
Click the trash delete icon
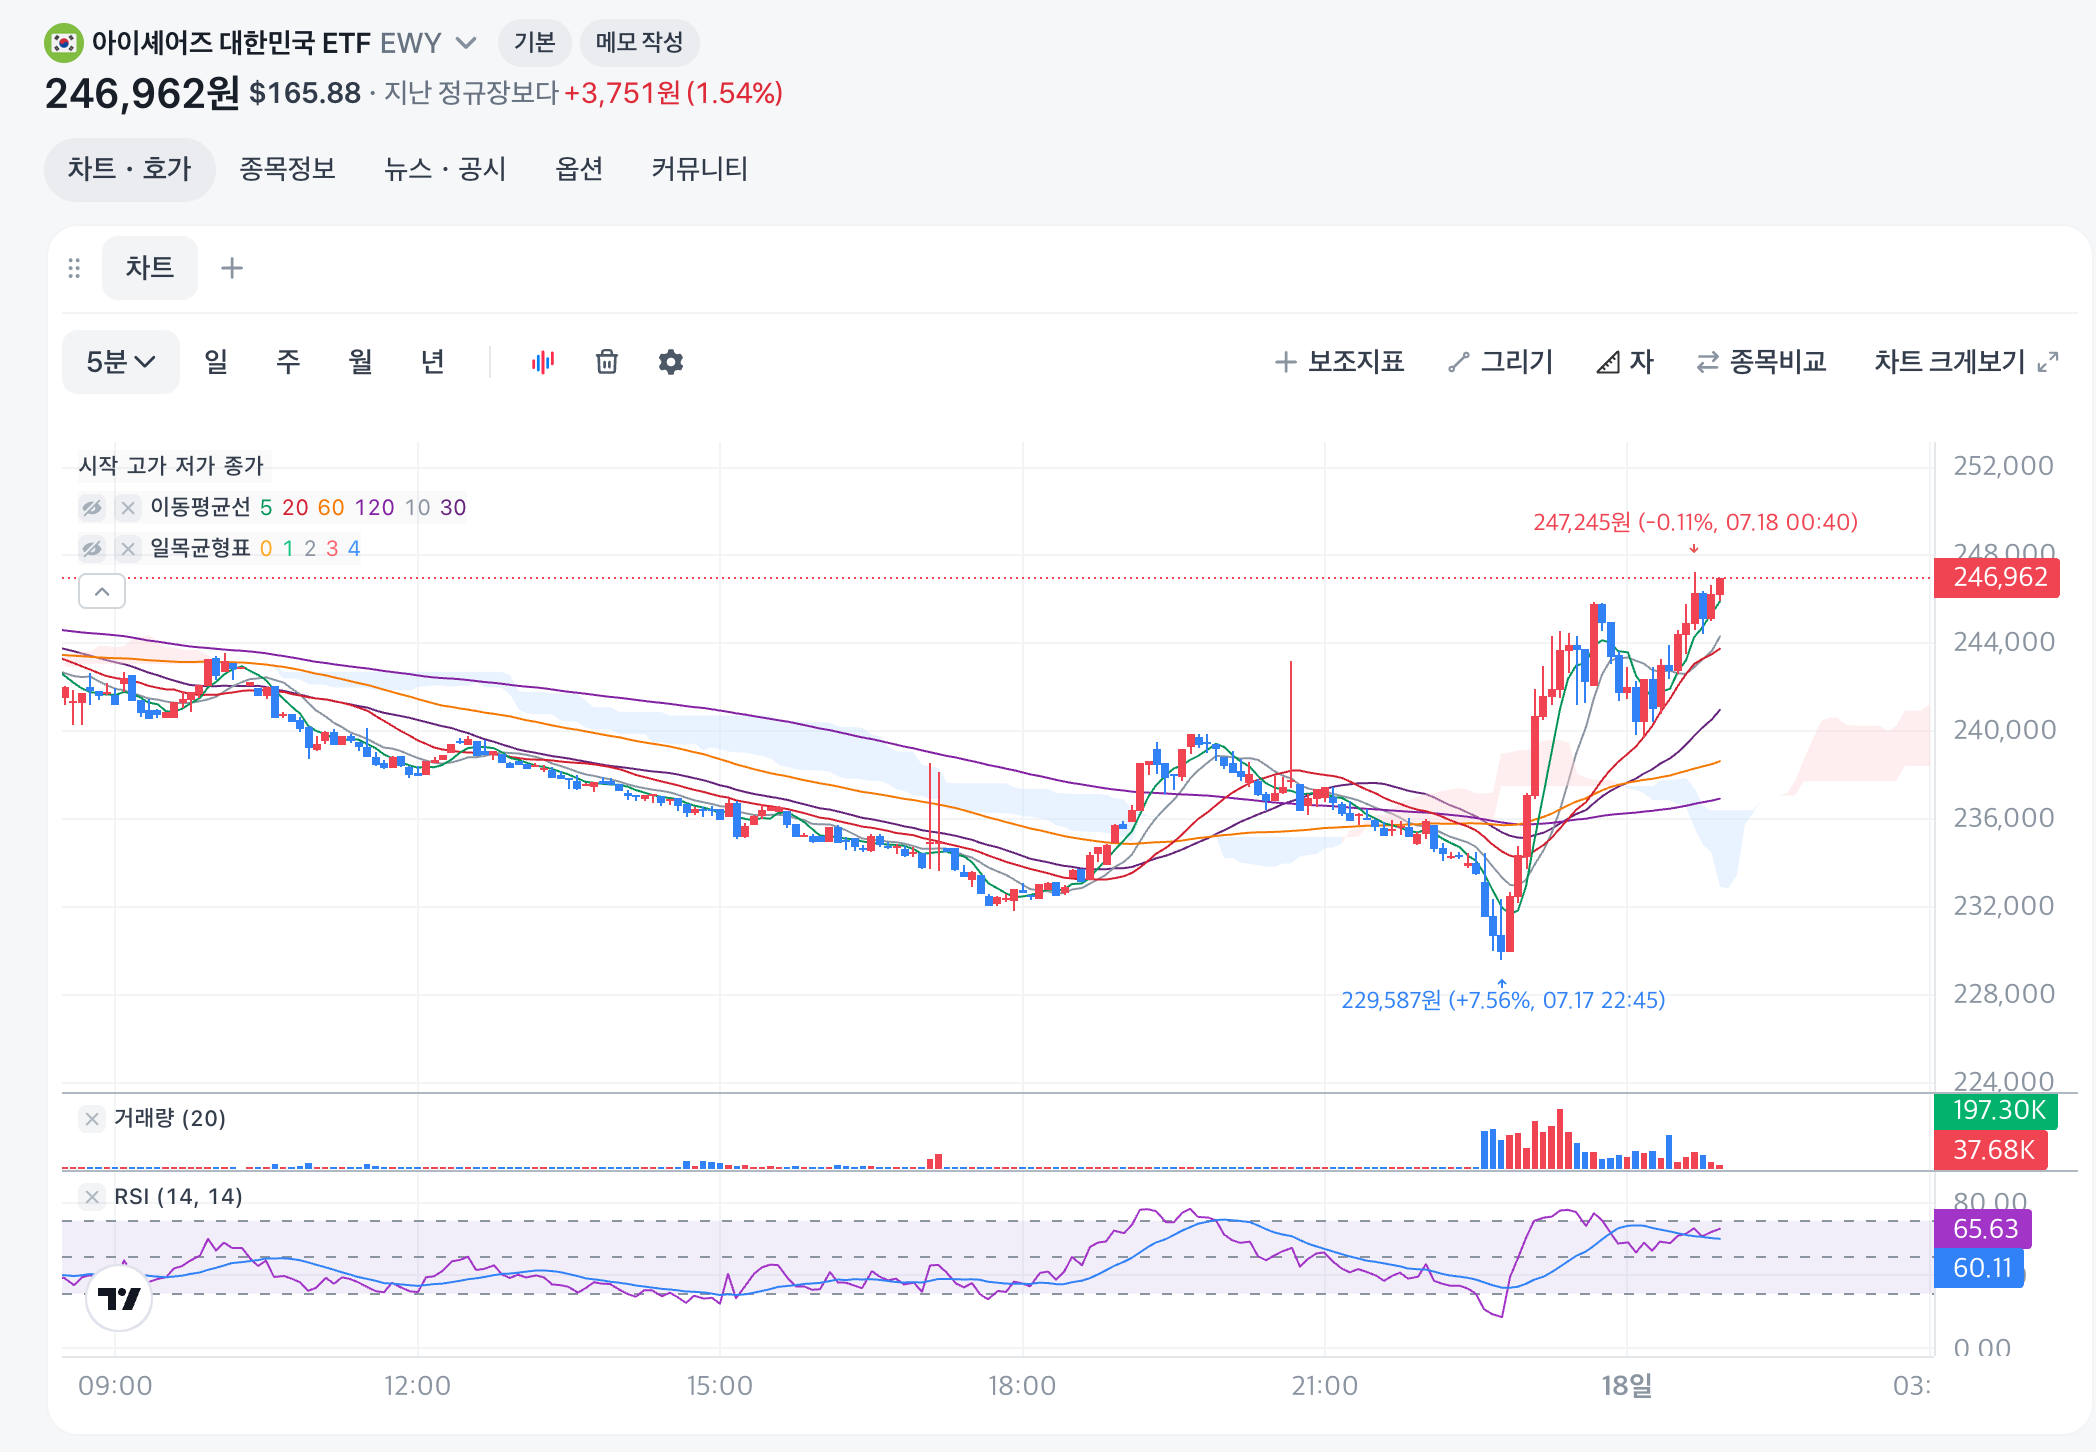[607, 362]
